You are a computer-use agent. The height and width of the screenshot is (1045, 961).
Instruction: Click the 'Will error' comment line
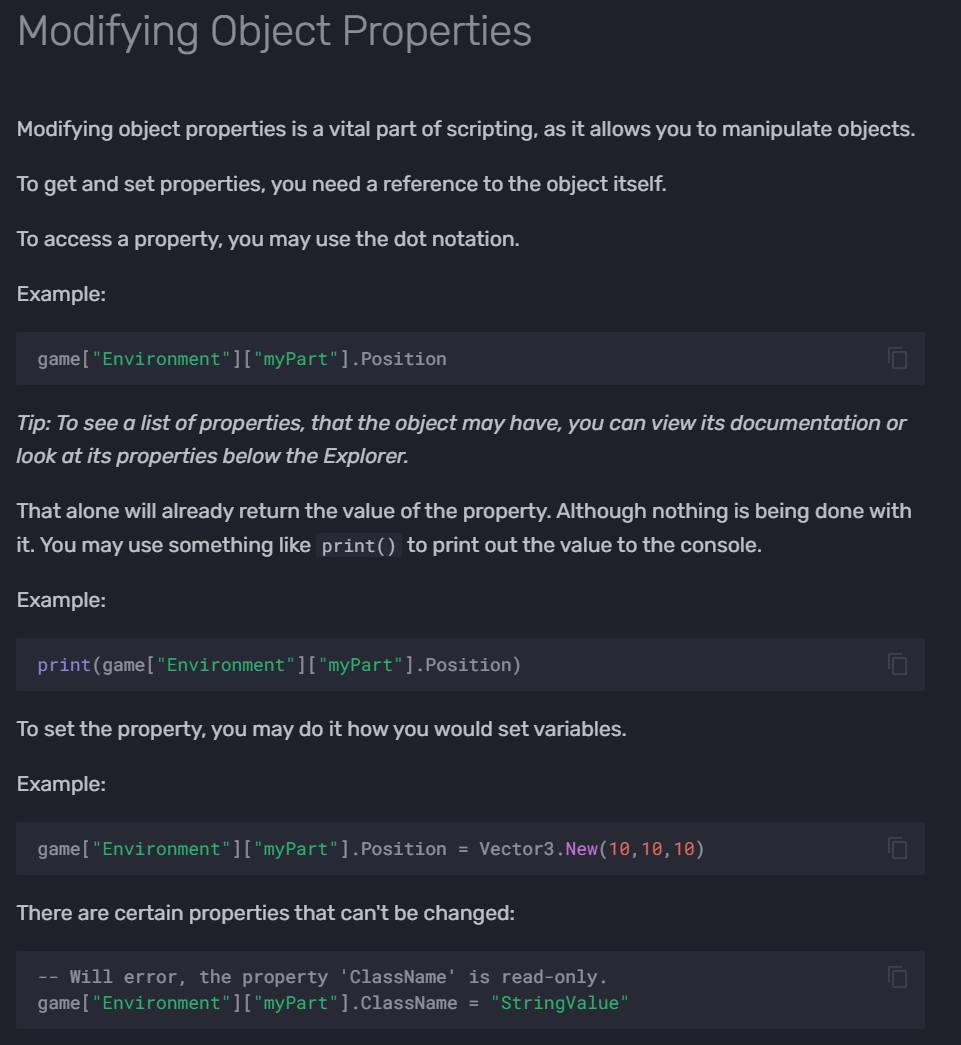322,976
